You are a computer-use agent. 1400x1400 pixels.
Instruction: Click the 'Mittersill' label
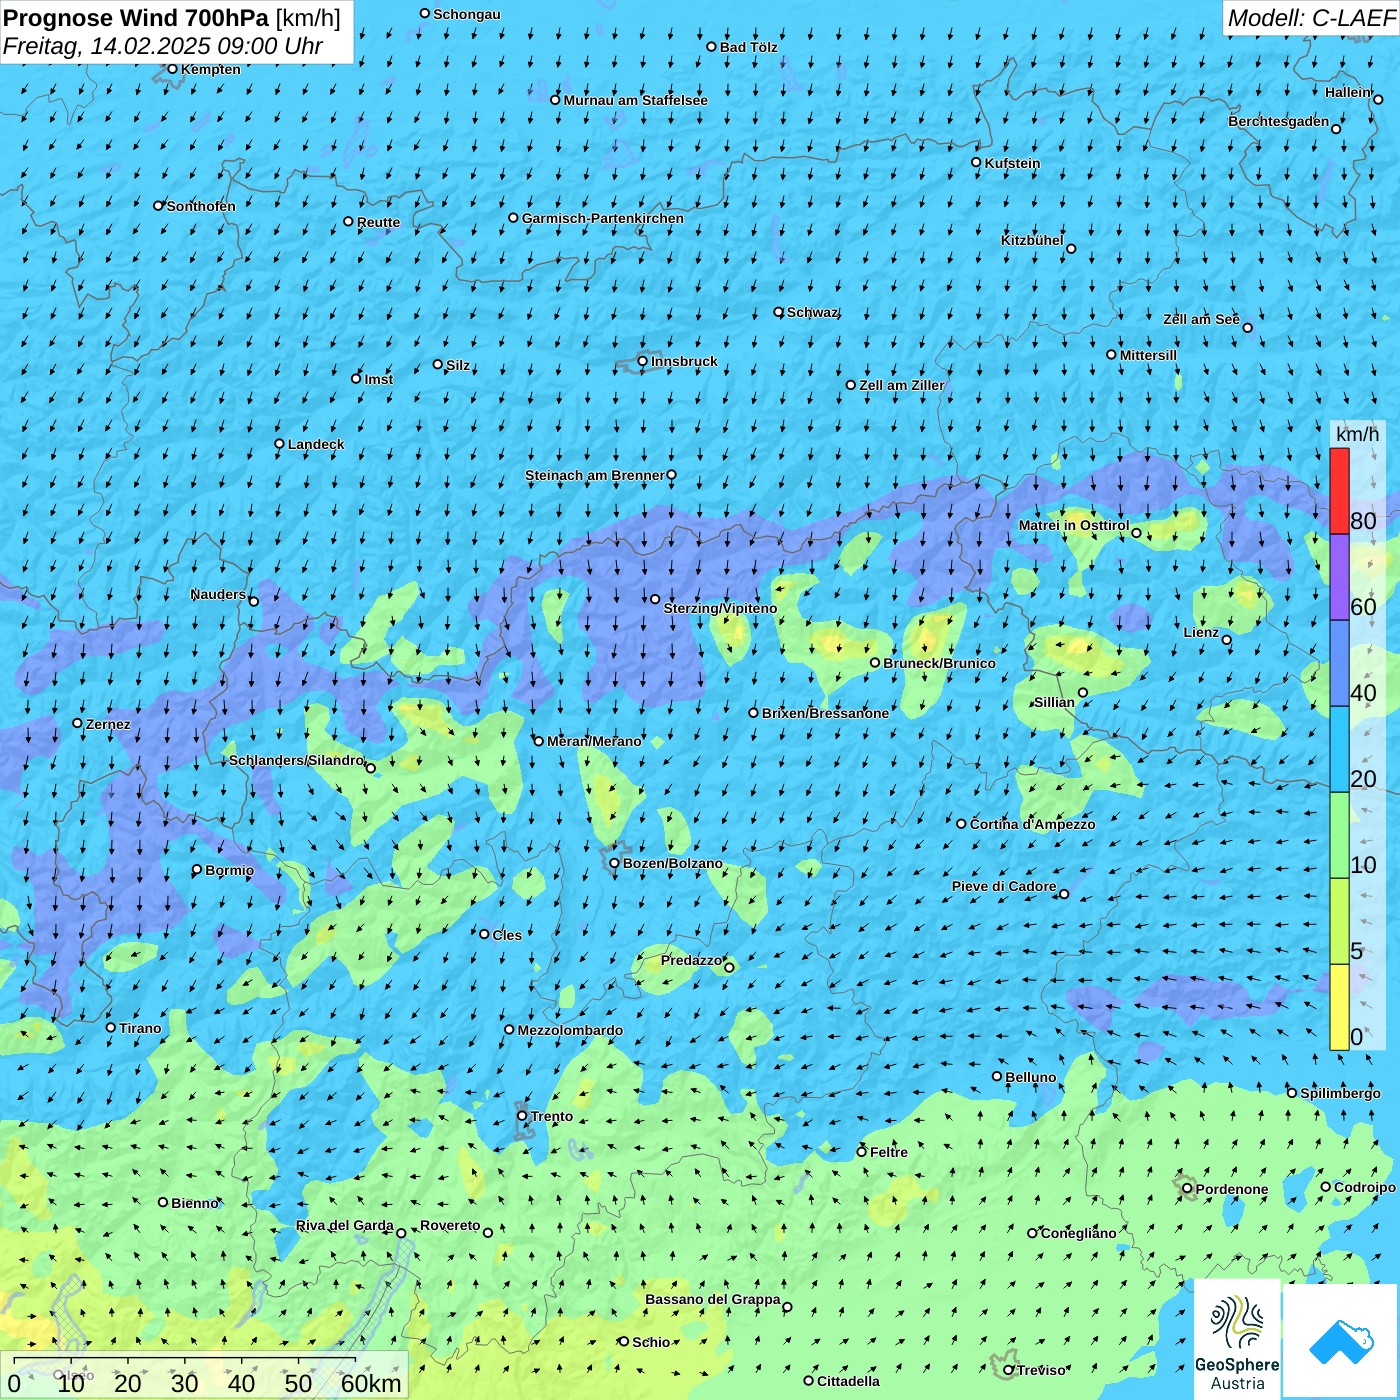tap(1148, 355)
